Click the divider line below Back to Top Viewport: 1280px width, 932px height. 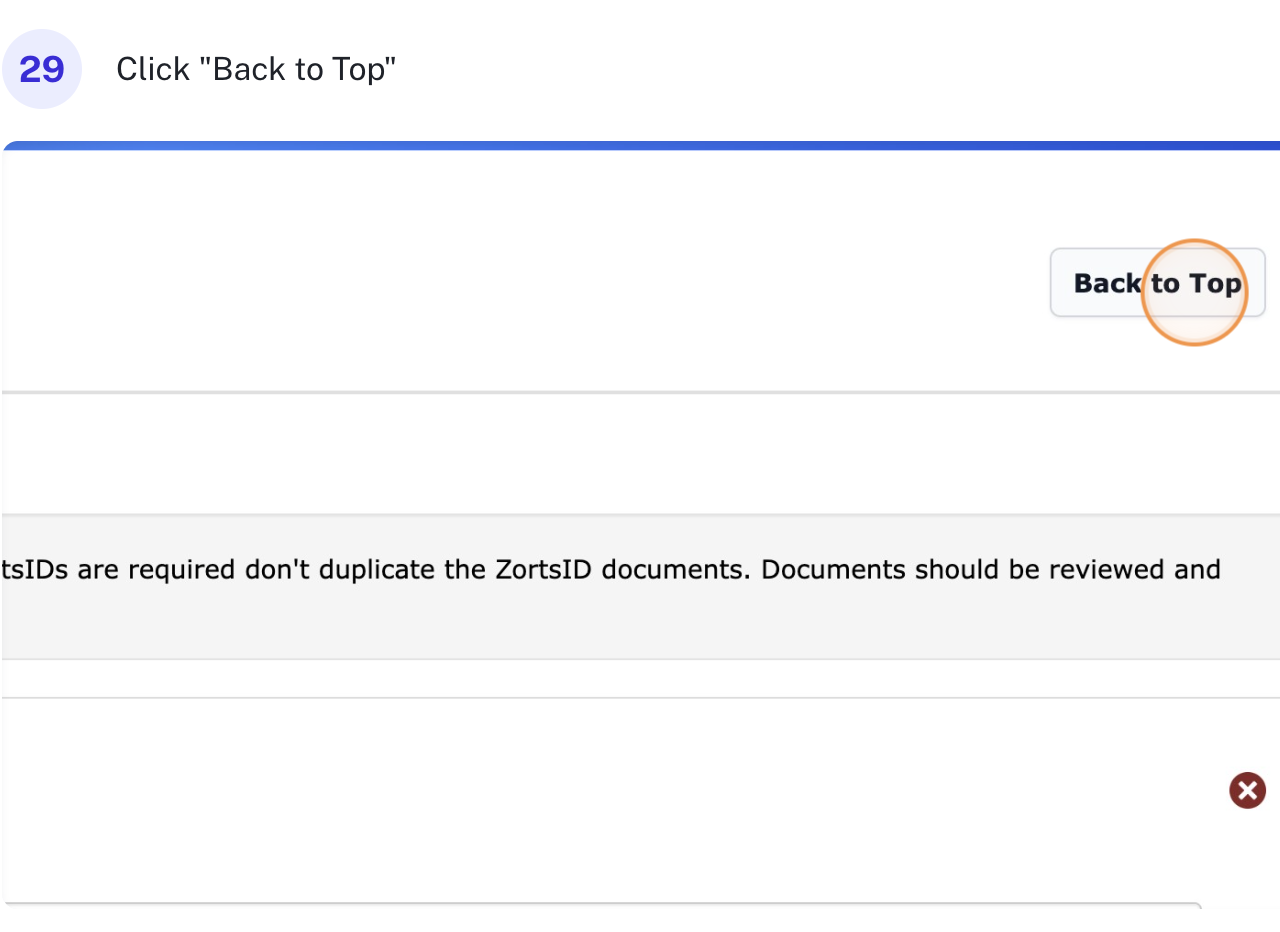coord(640,392)
